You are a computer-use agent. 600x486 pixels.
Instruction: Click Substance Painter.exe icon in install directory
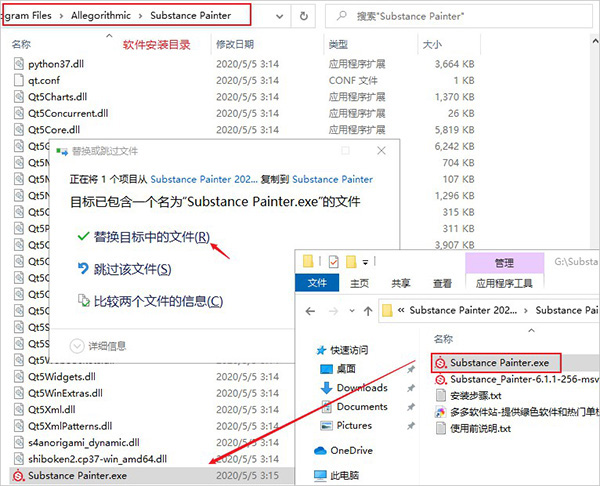tap(18, 476)
